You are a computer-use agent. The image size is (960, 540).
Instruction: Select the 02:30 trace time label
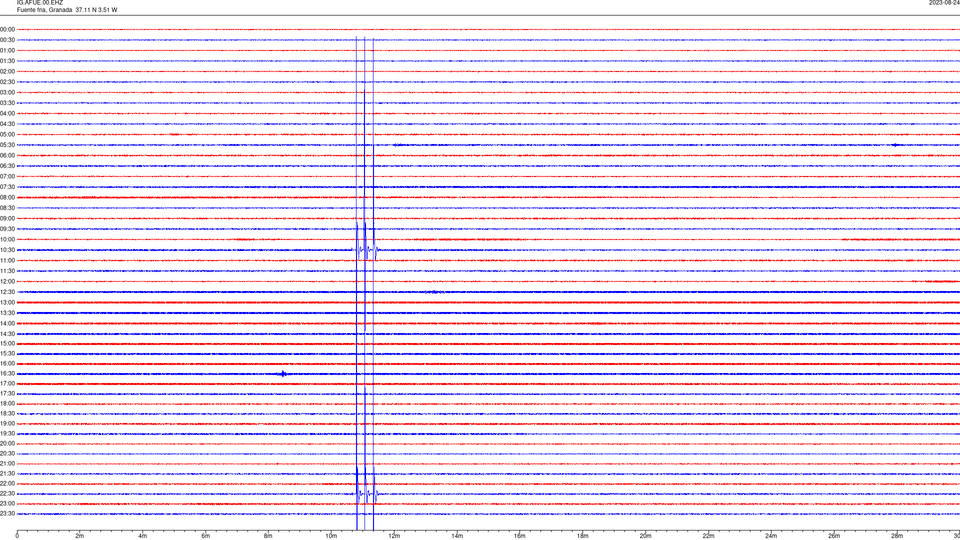7,82
